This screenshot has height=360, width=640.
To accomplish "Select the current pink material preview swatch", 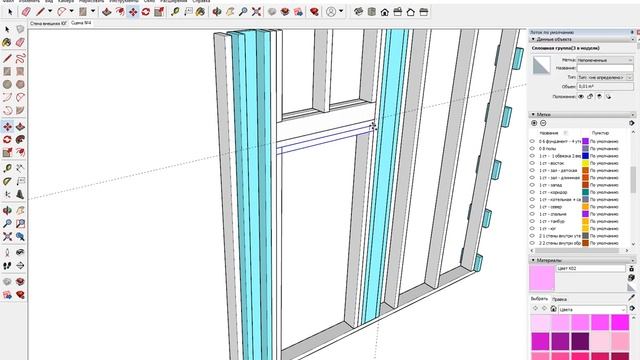I will tap(542, 278).
